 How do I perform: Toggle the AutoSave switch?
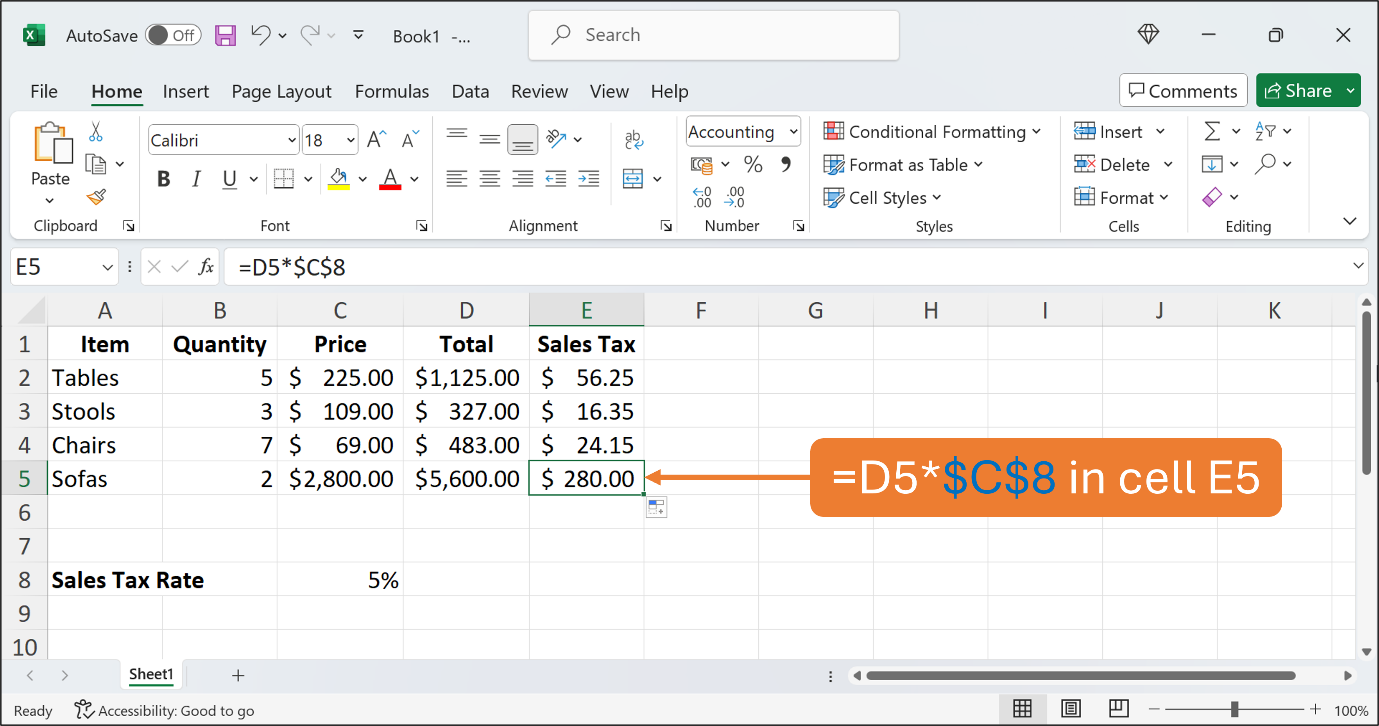coord(173,35)
